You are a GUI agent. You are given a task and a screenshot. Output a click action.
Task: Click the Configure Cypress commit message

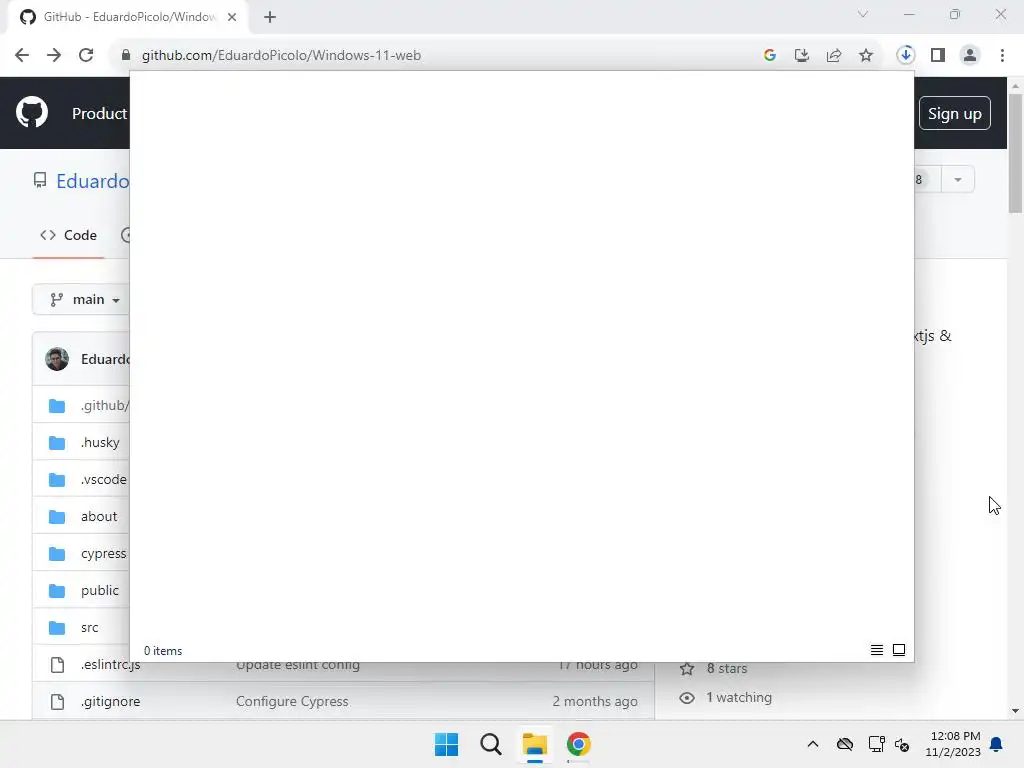pyautogui.click(x=292, y=701)
